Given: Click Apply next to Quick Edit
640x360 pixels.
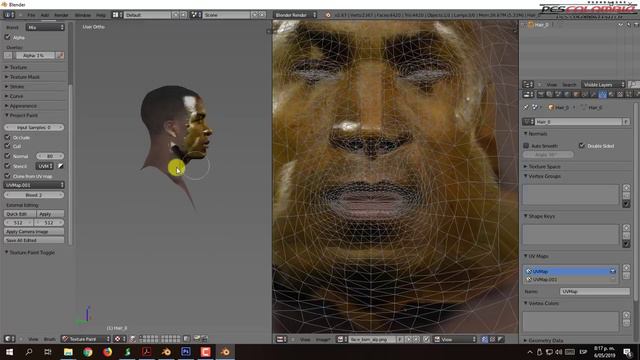Looking at the screenshot, I should [x=50, y=214].
